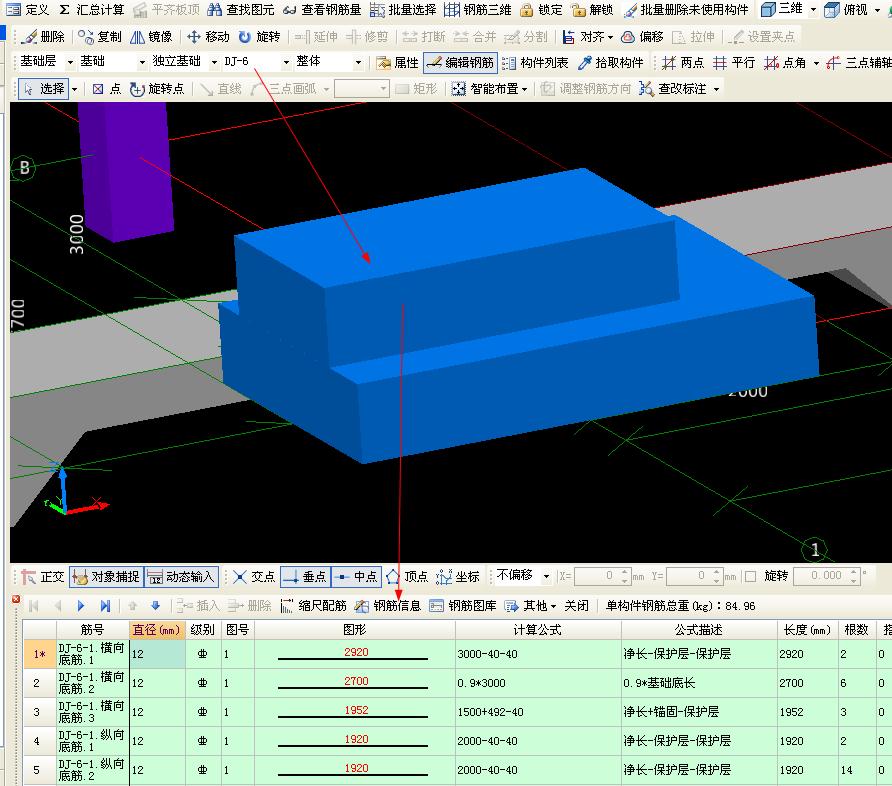The height and width of the screenshot is (786, 892).
Task: Click 批量删除未使用构件
Action: coord(685,10)
